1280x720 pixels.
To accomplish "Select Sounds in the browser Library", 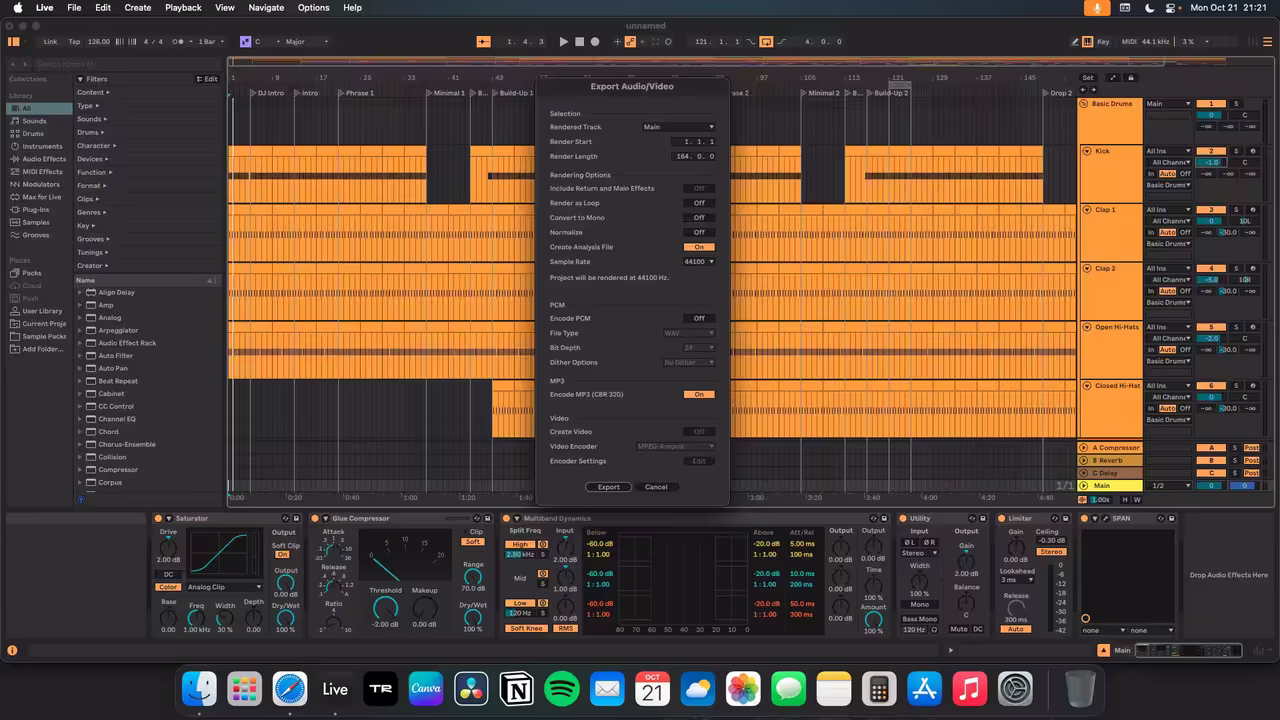I will tap(34, 121).
